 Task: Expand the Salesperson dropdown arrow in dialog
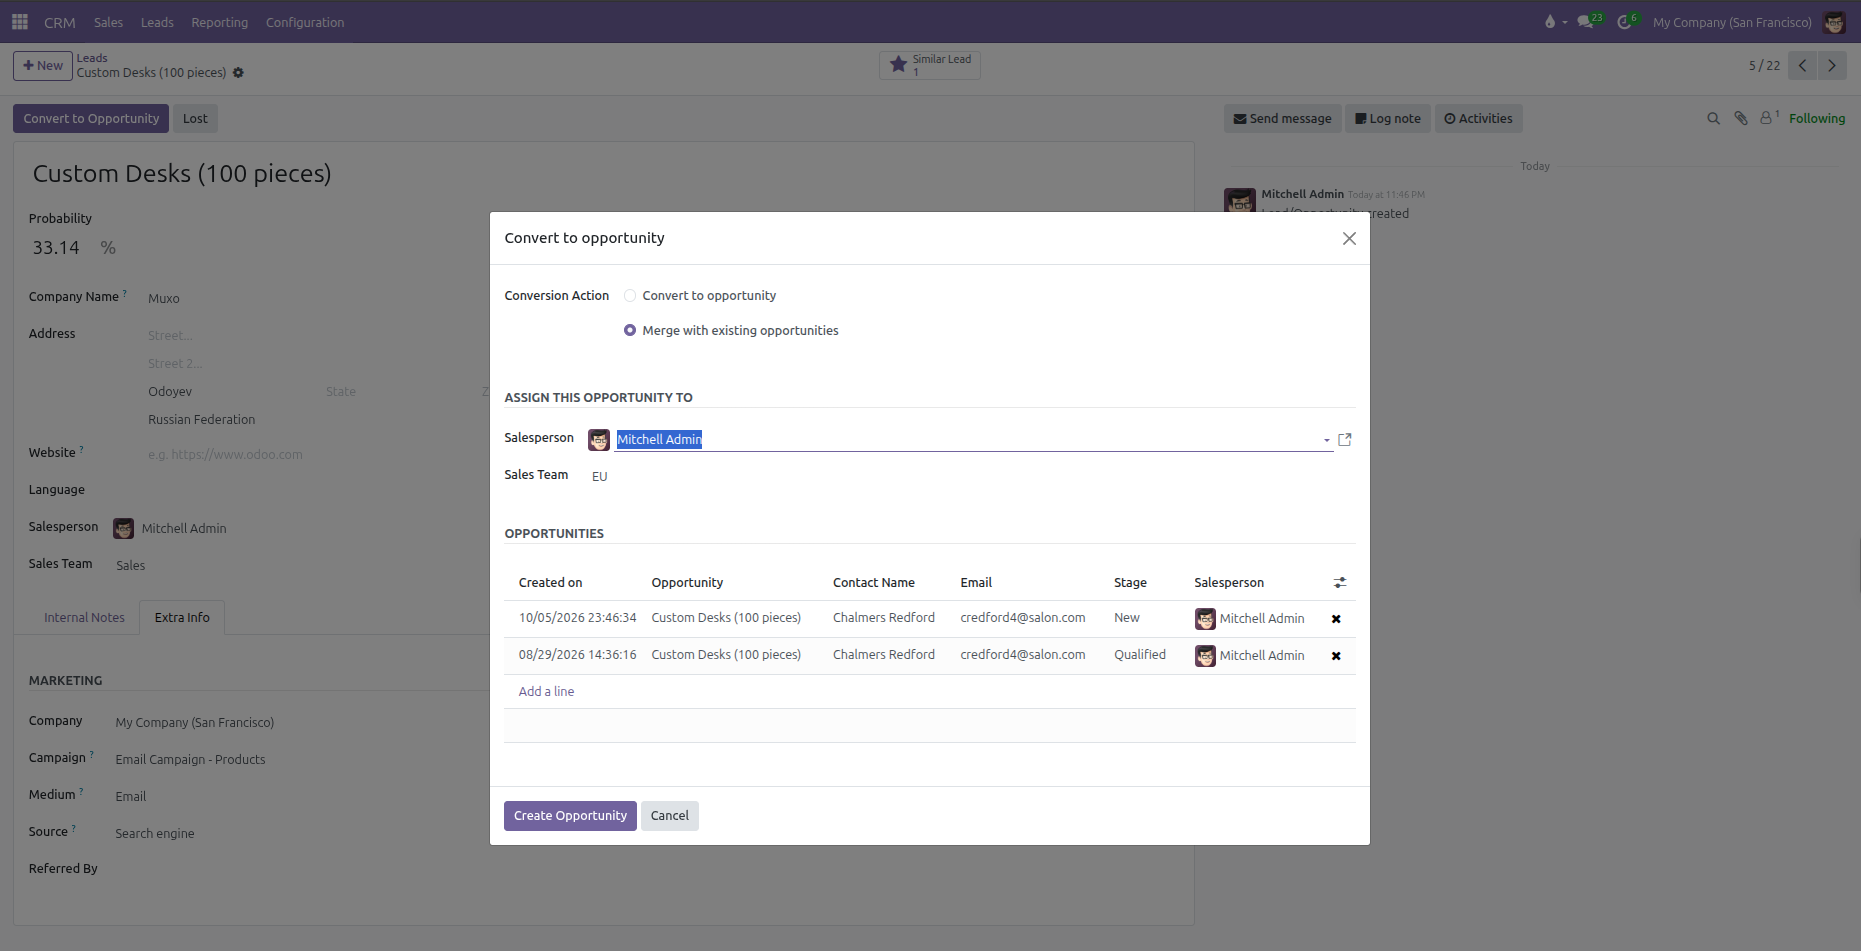pos(1327,440)
